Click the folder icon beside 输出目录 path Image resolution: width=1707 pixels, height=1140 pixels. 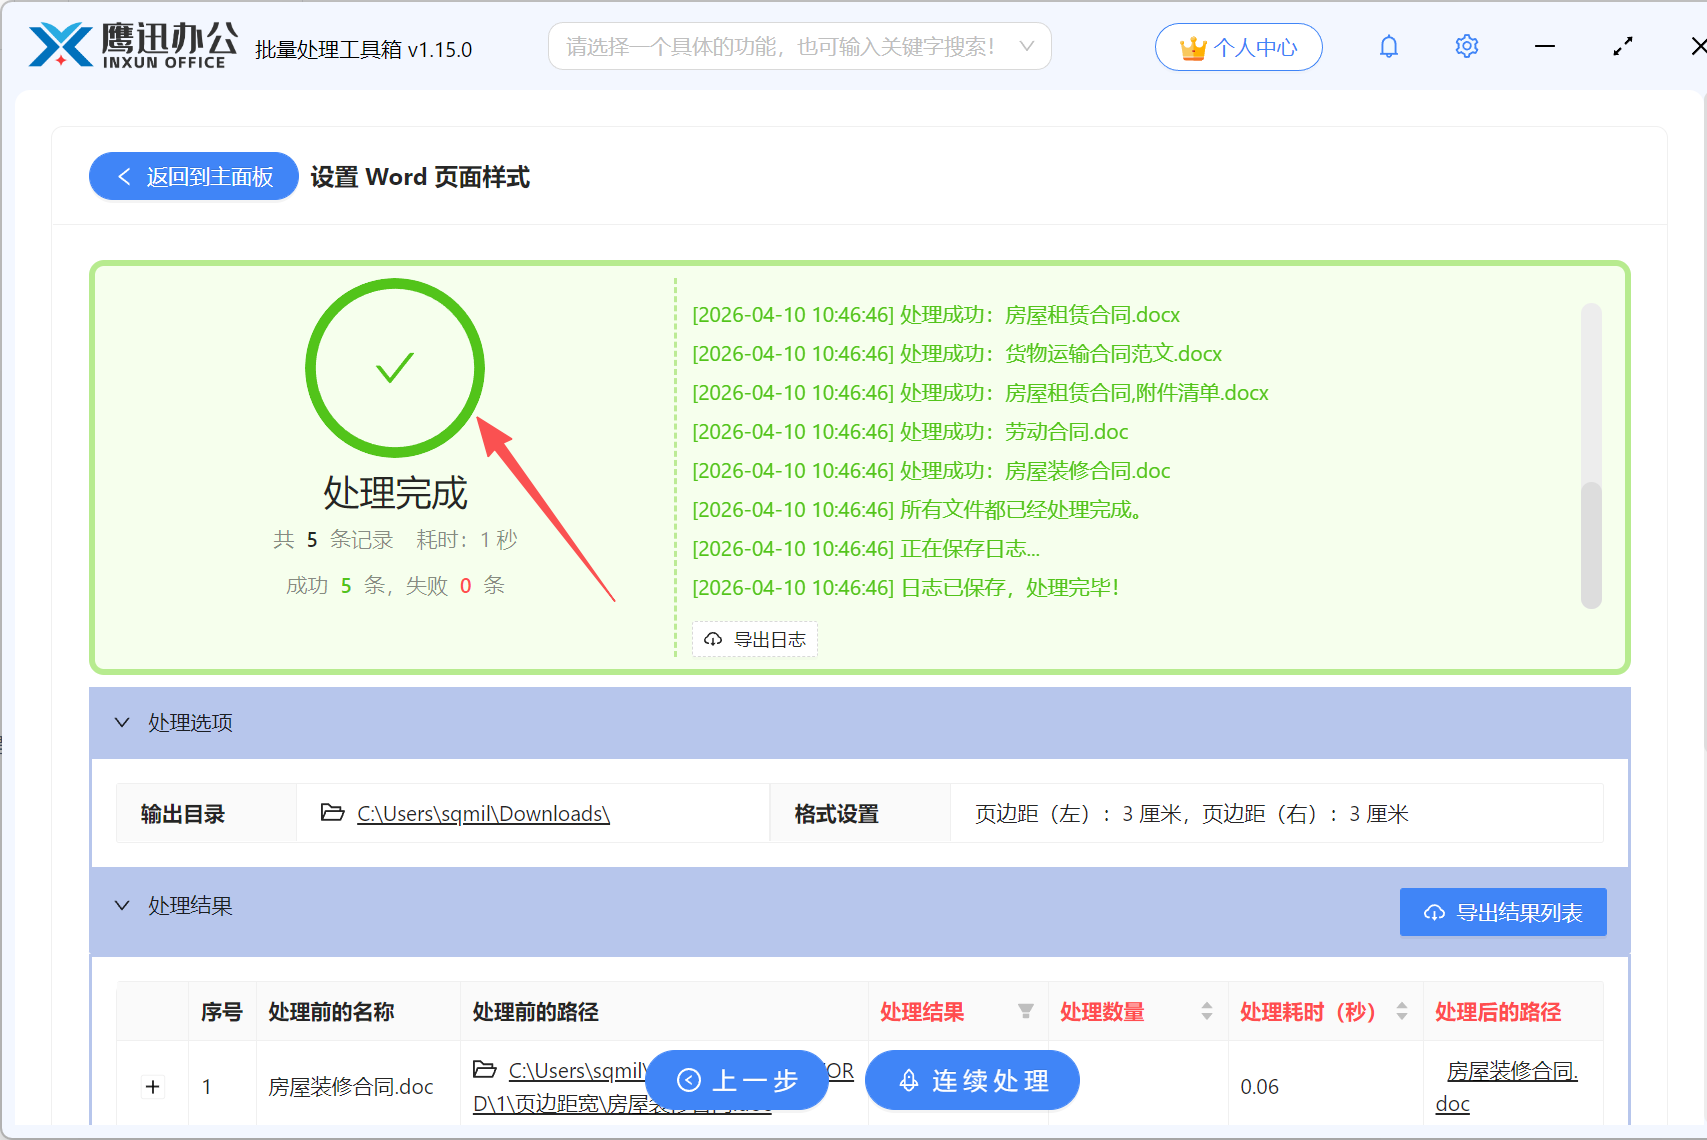(x=332, y=813)
